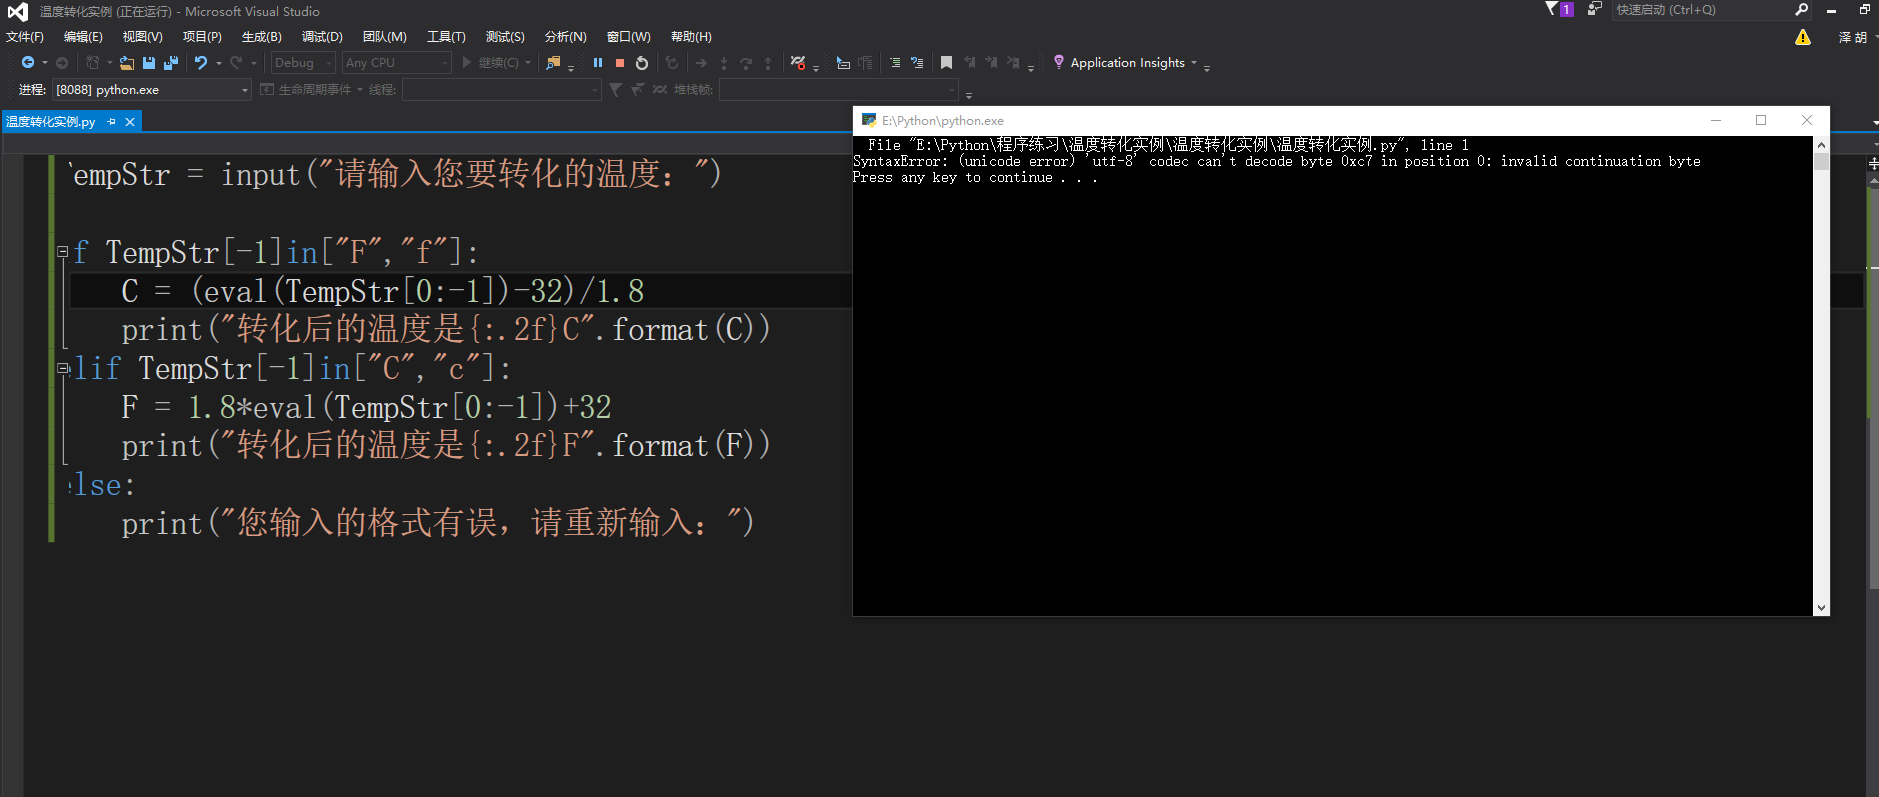Click the Redo arrow icon
Viewport: 1879px width, 797px height.
[x=236, y=63]
